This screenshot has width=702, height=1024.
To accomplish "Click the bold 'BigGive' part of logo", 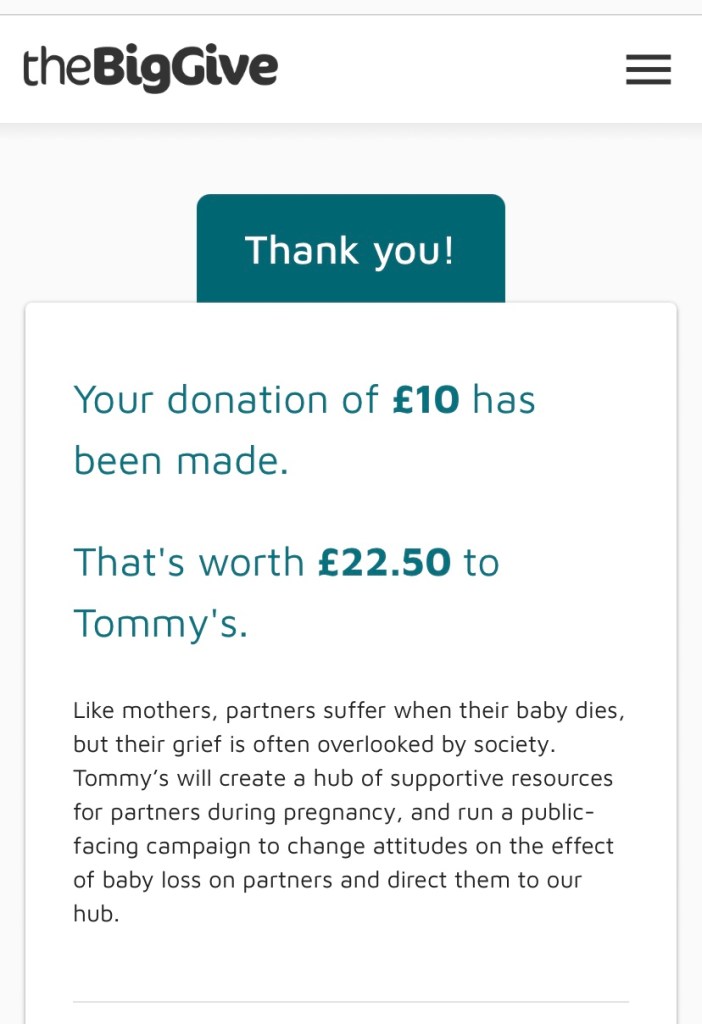I will pos(186,69).
